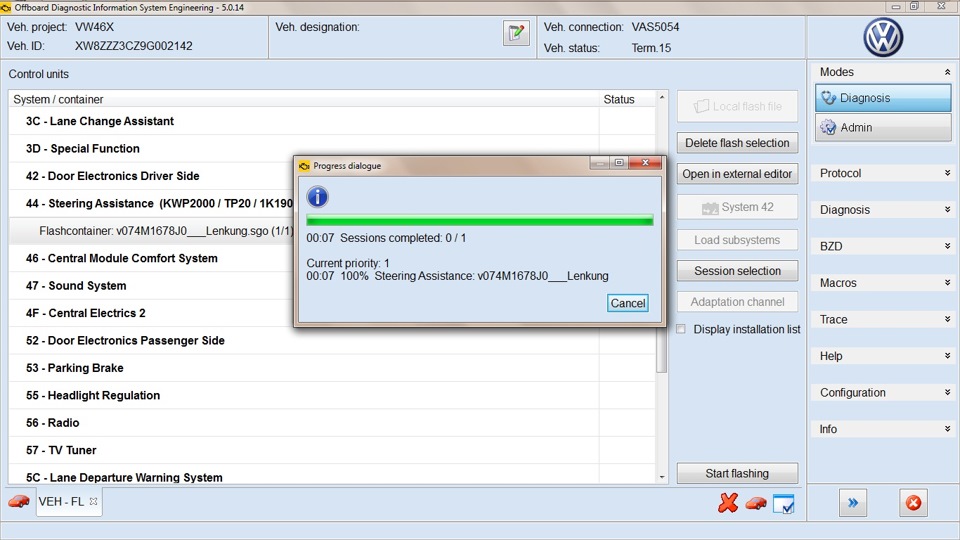Expand the Help section

[947, 356]
